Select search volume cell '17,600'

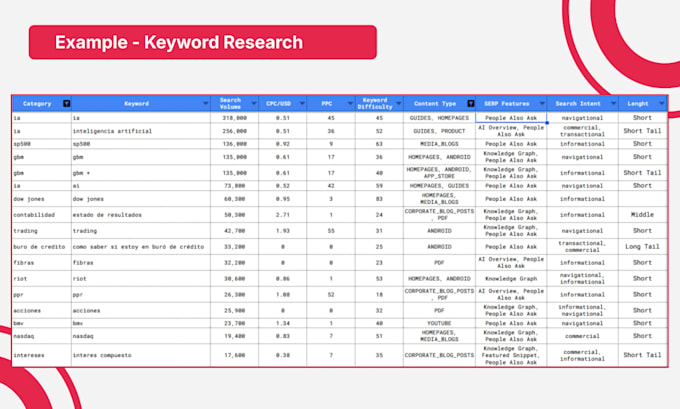[235, 355]
